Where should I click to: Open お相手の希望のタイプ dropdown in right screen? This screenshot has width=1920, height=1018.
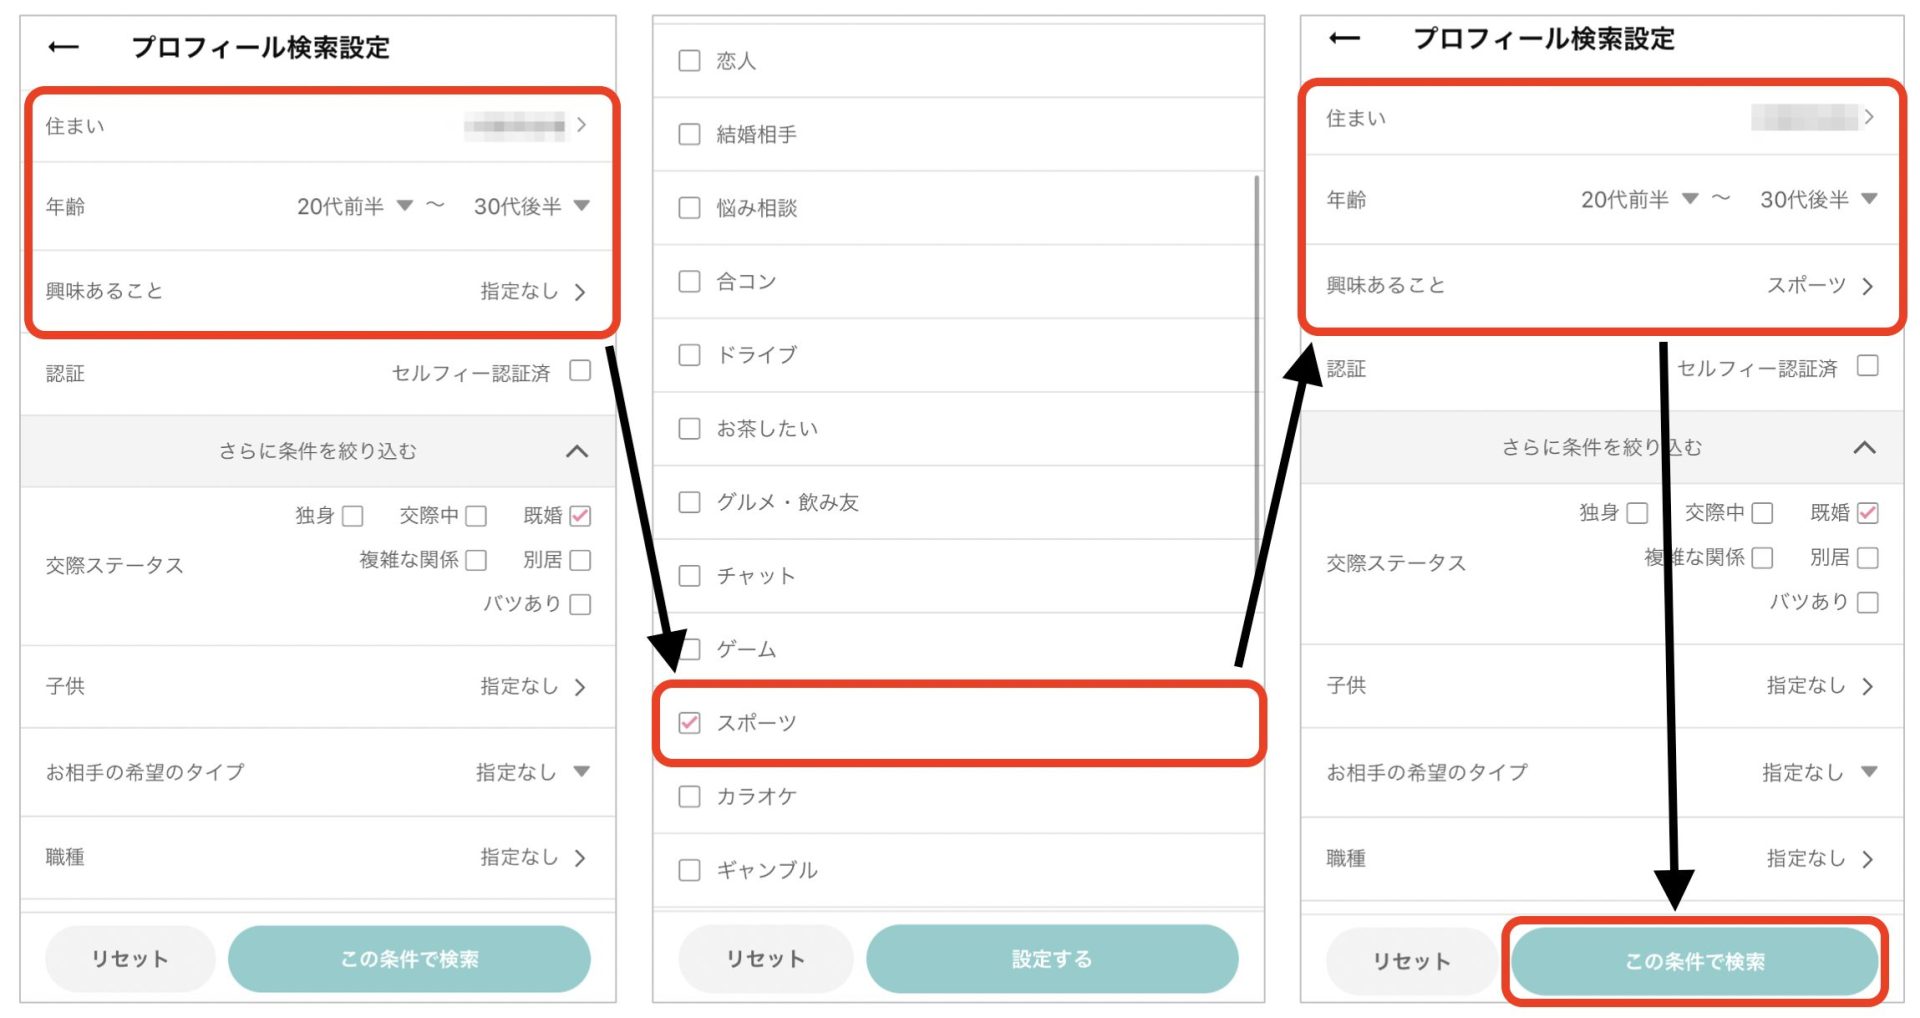[1818, 772]
